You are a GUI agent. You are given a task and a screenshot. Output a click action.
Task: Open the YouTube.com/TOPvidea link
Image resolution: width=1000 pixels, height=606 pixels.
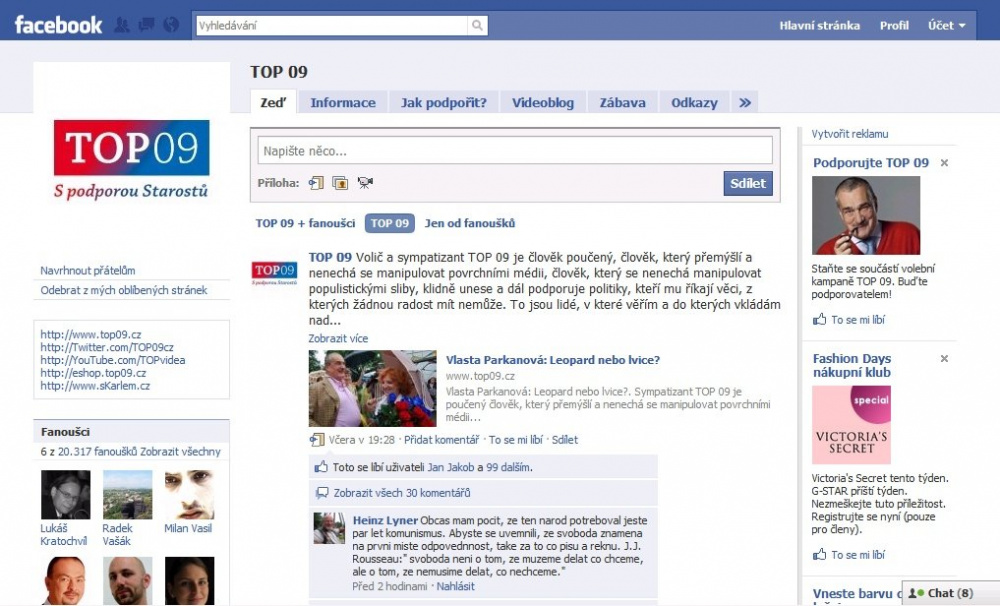tap(113, 360)
